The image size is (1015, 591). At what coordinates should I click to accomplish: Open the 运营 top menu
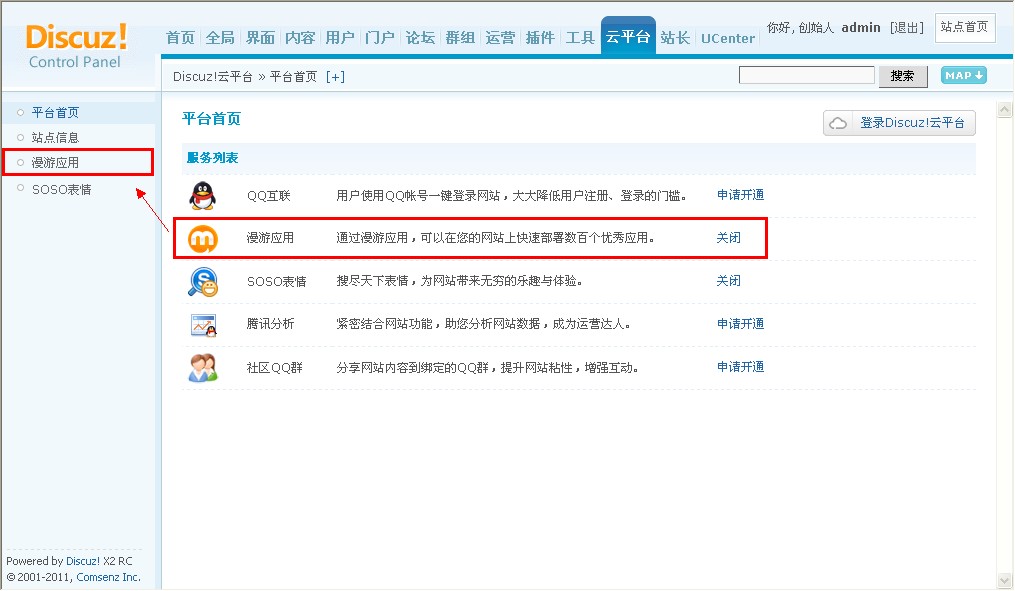[x=500, y=38]
